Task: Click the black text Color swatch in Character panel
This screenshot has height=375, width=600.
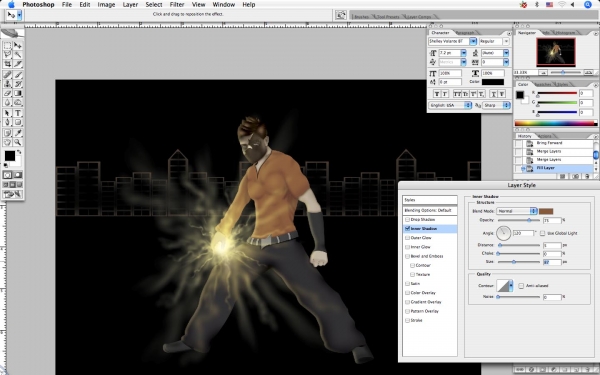Action: pyautogui.click(x=493, y=82)
